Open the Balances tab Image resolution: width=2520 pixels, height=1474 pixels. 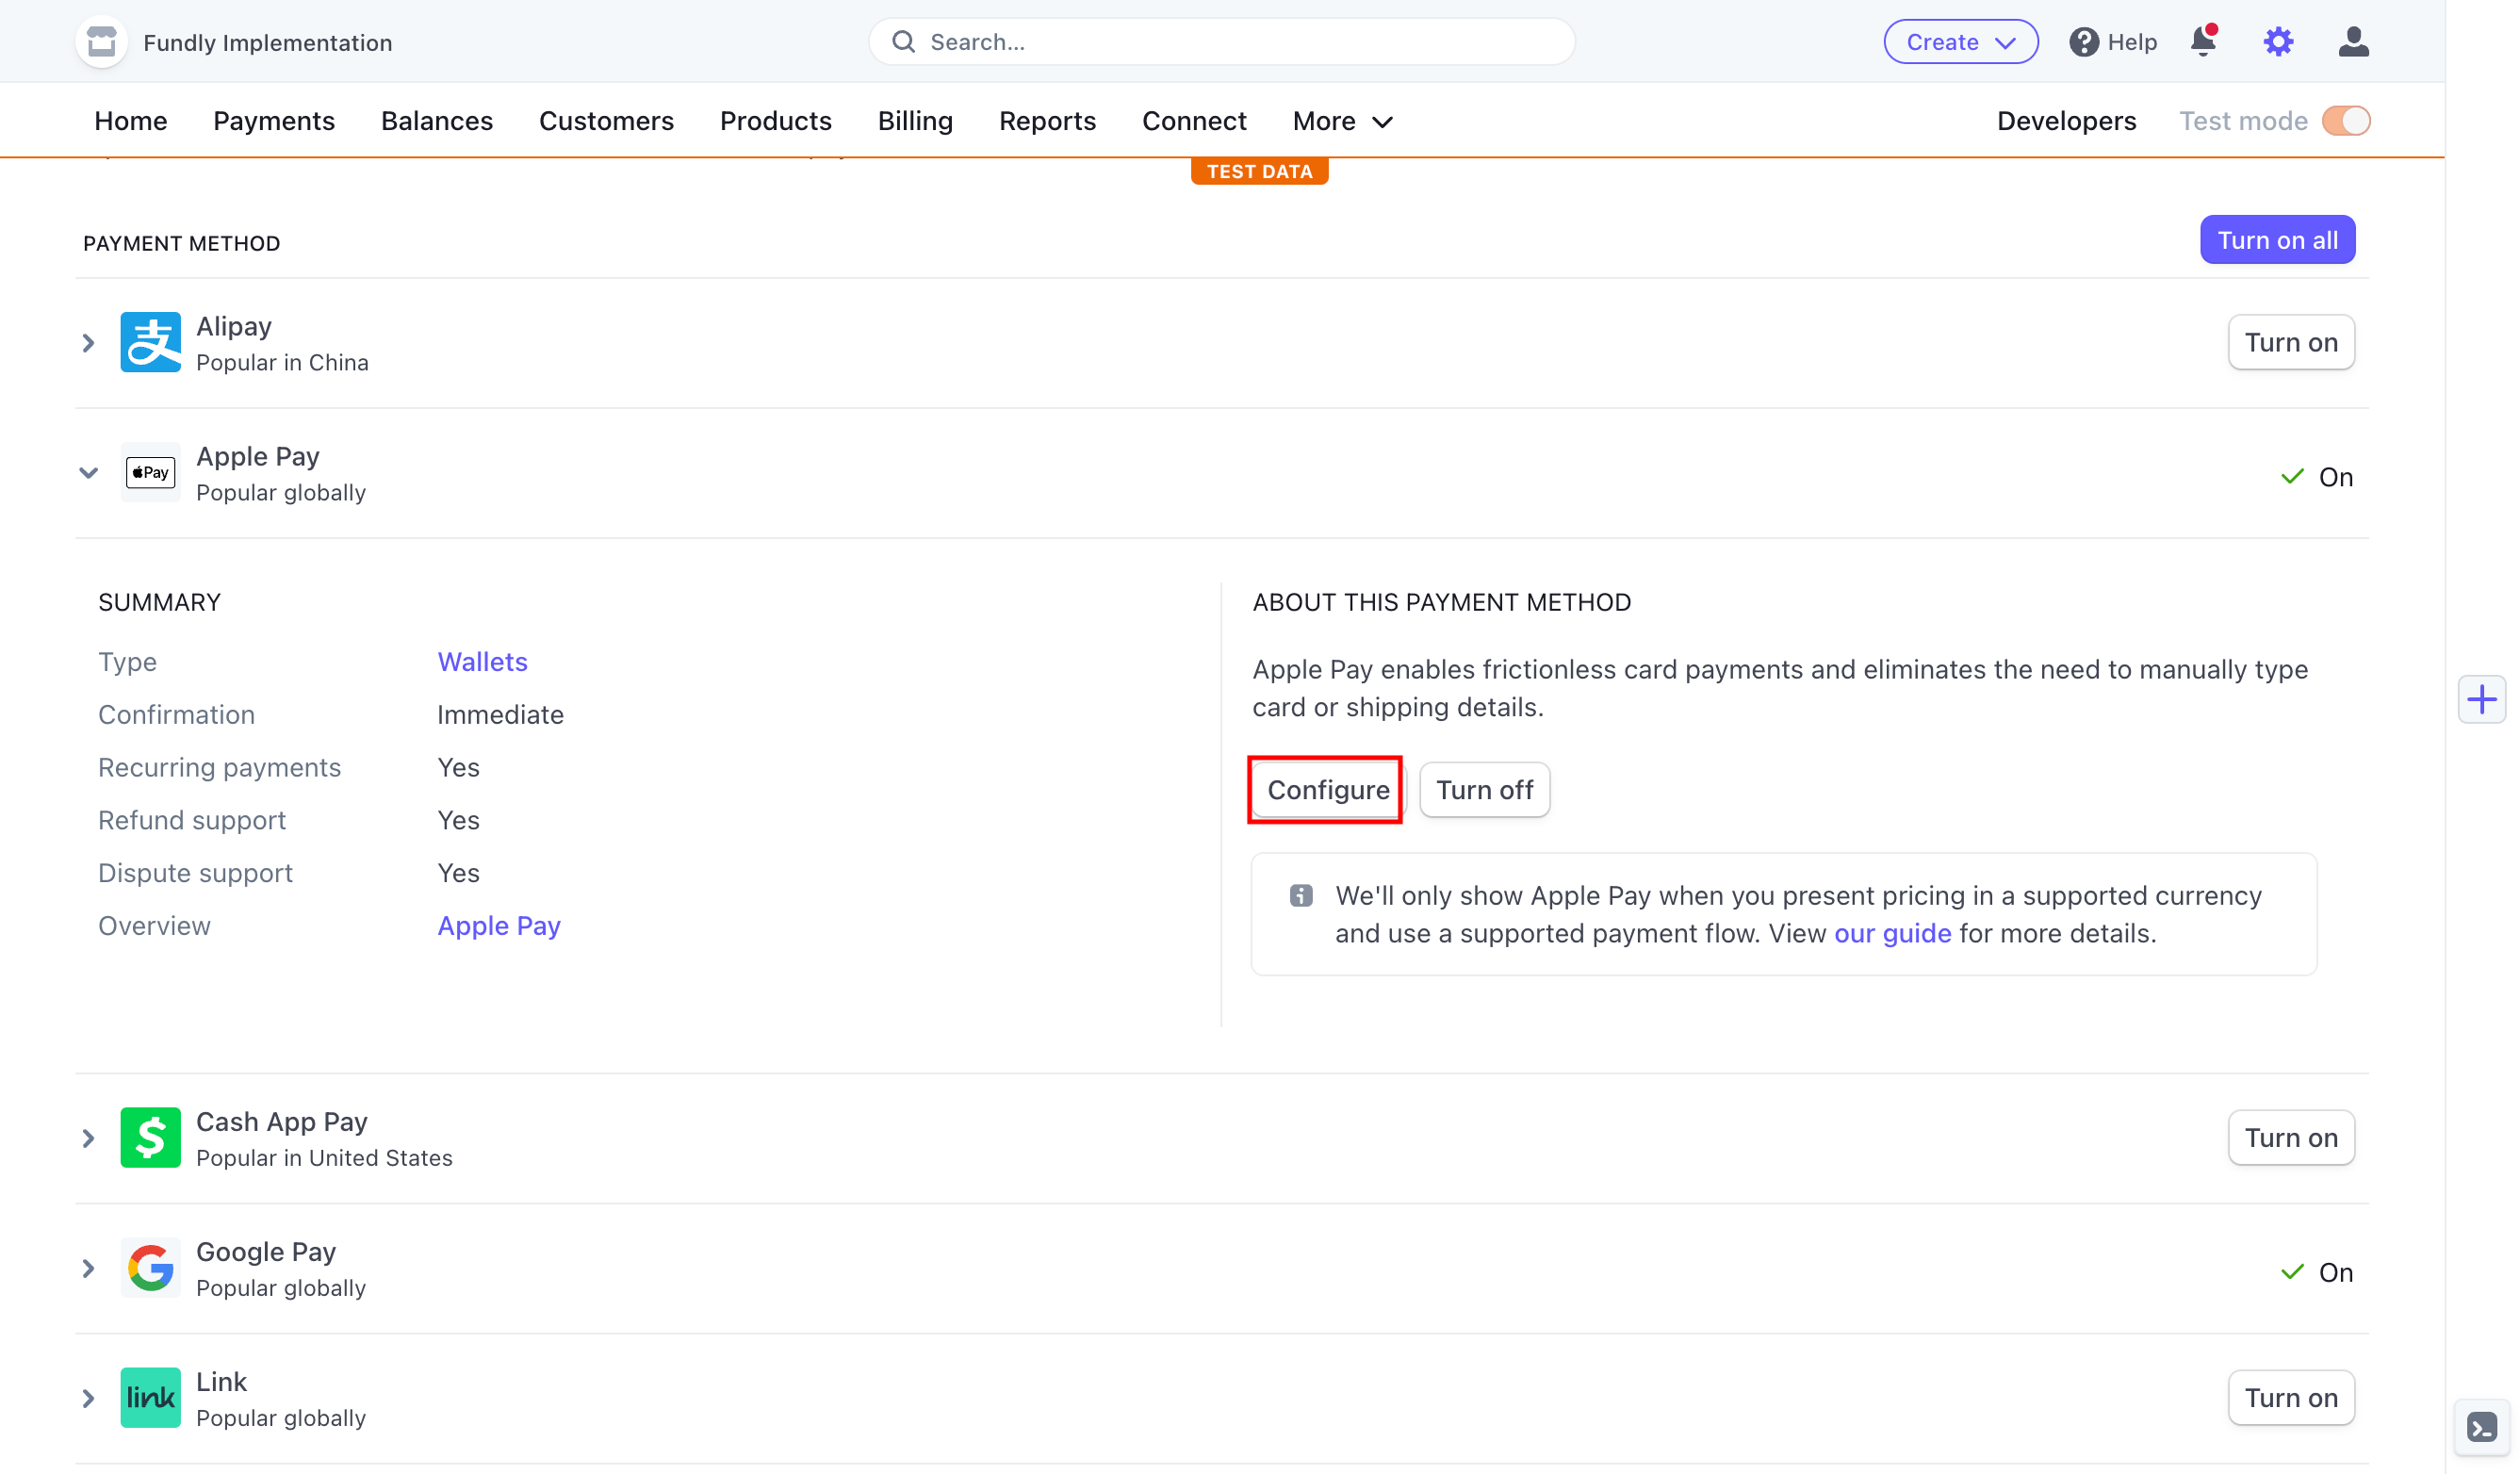[x=437, y=121]
